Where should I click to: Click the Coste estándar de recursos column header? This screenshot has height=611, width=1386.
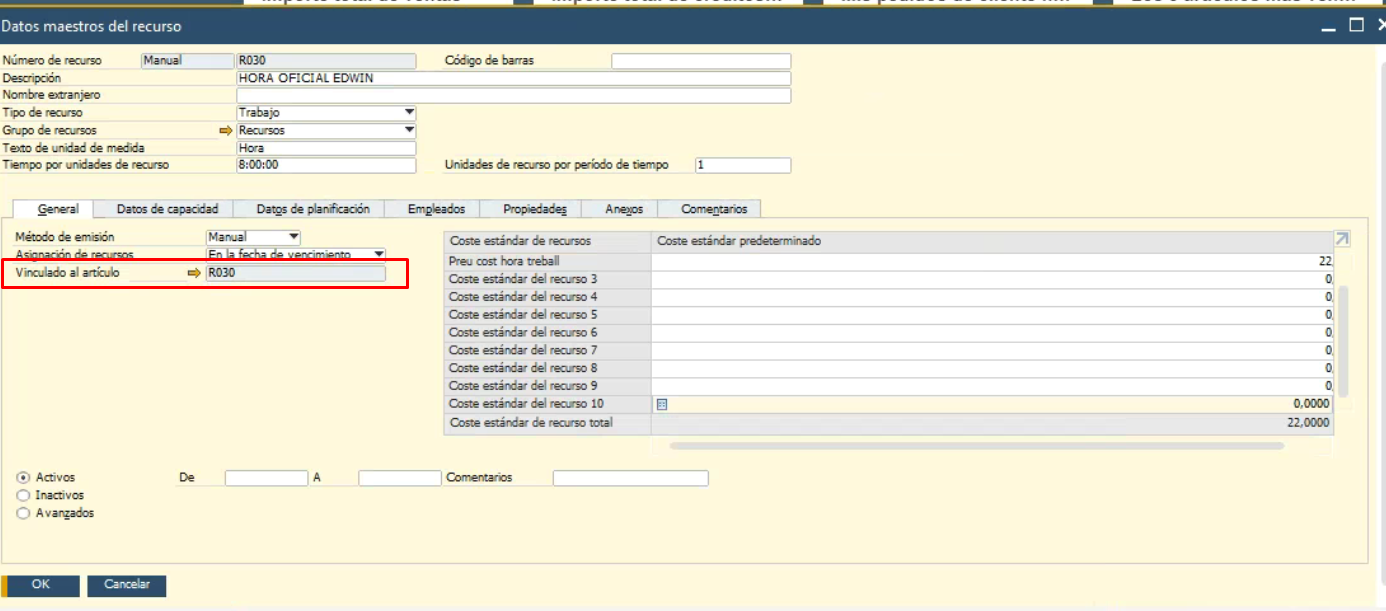(547, 241)
